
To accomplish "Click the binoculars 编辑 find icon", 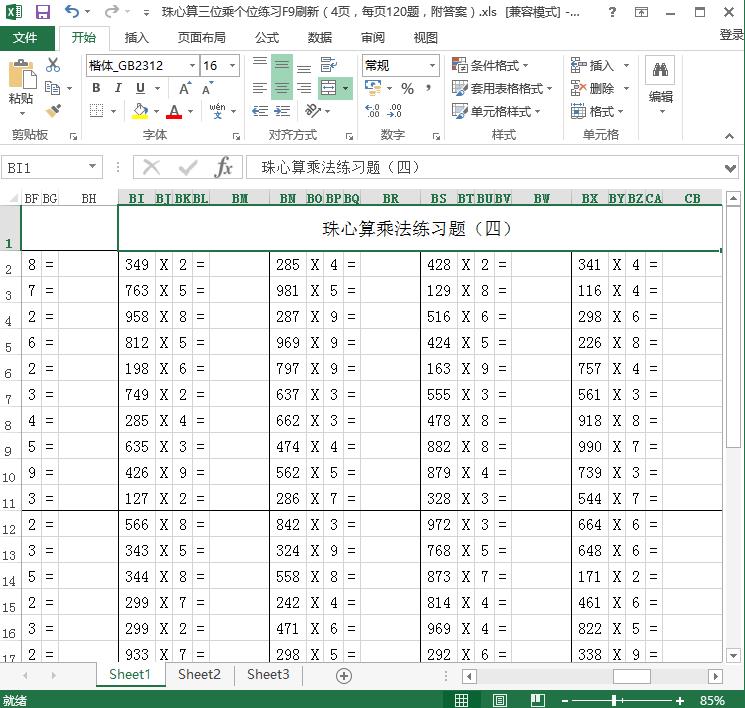I will [x=660, y=70].
